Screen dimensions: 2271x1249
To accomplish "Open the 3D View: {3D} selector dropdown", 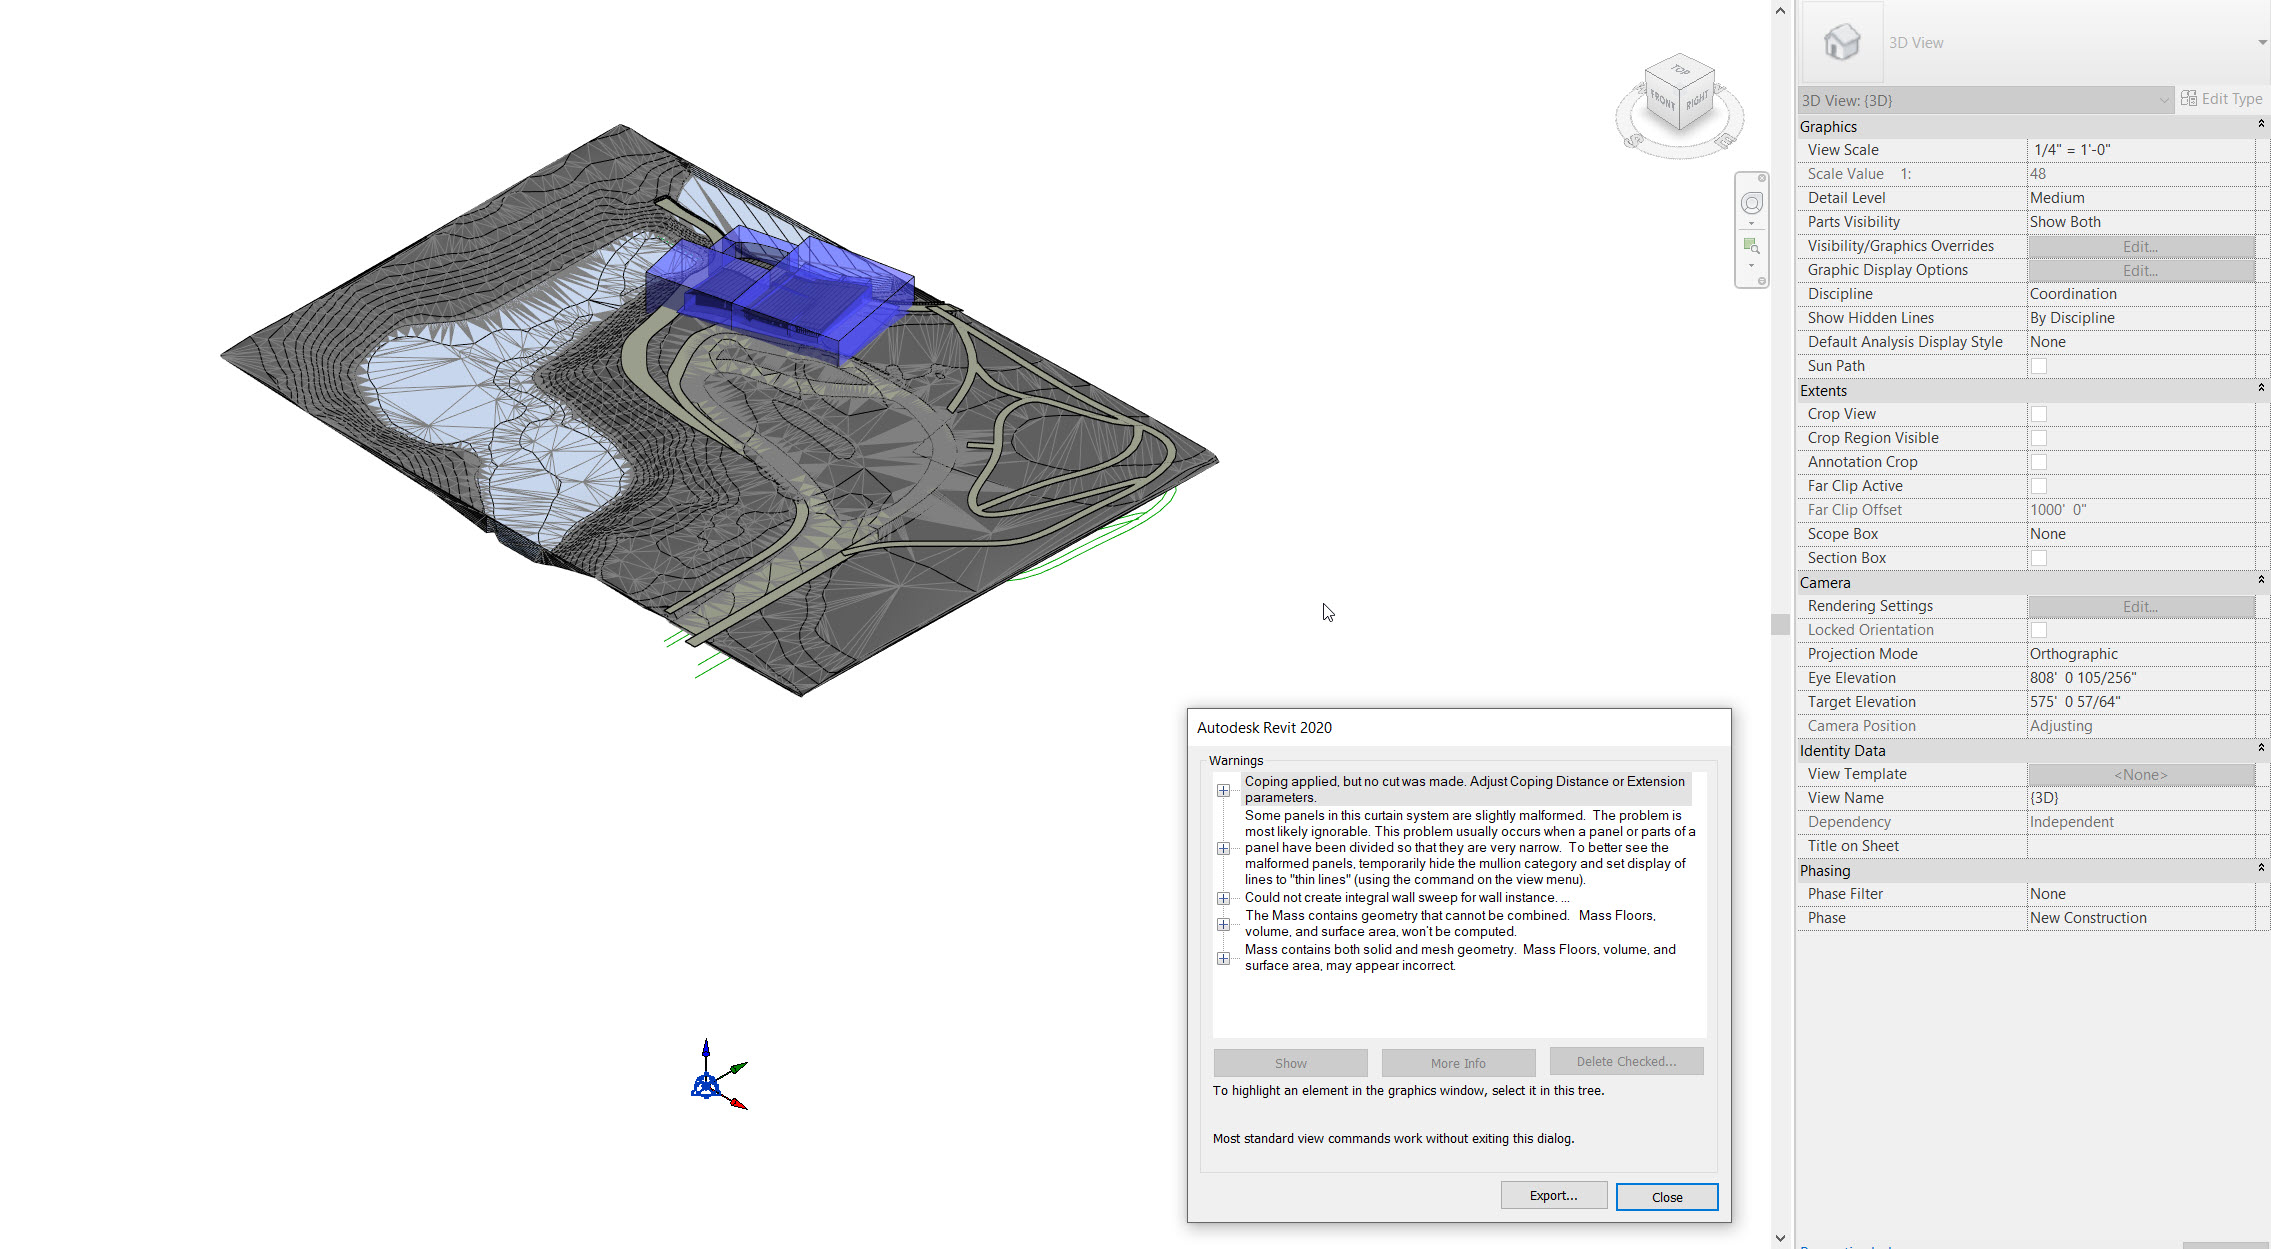I will (x=2164, y=100).
